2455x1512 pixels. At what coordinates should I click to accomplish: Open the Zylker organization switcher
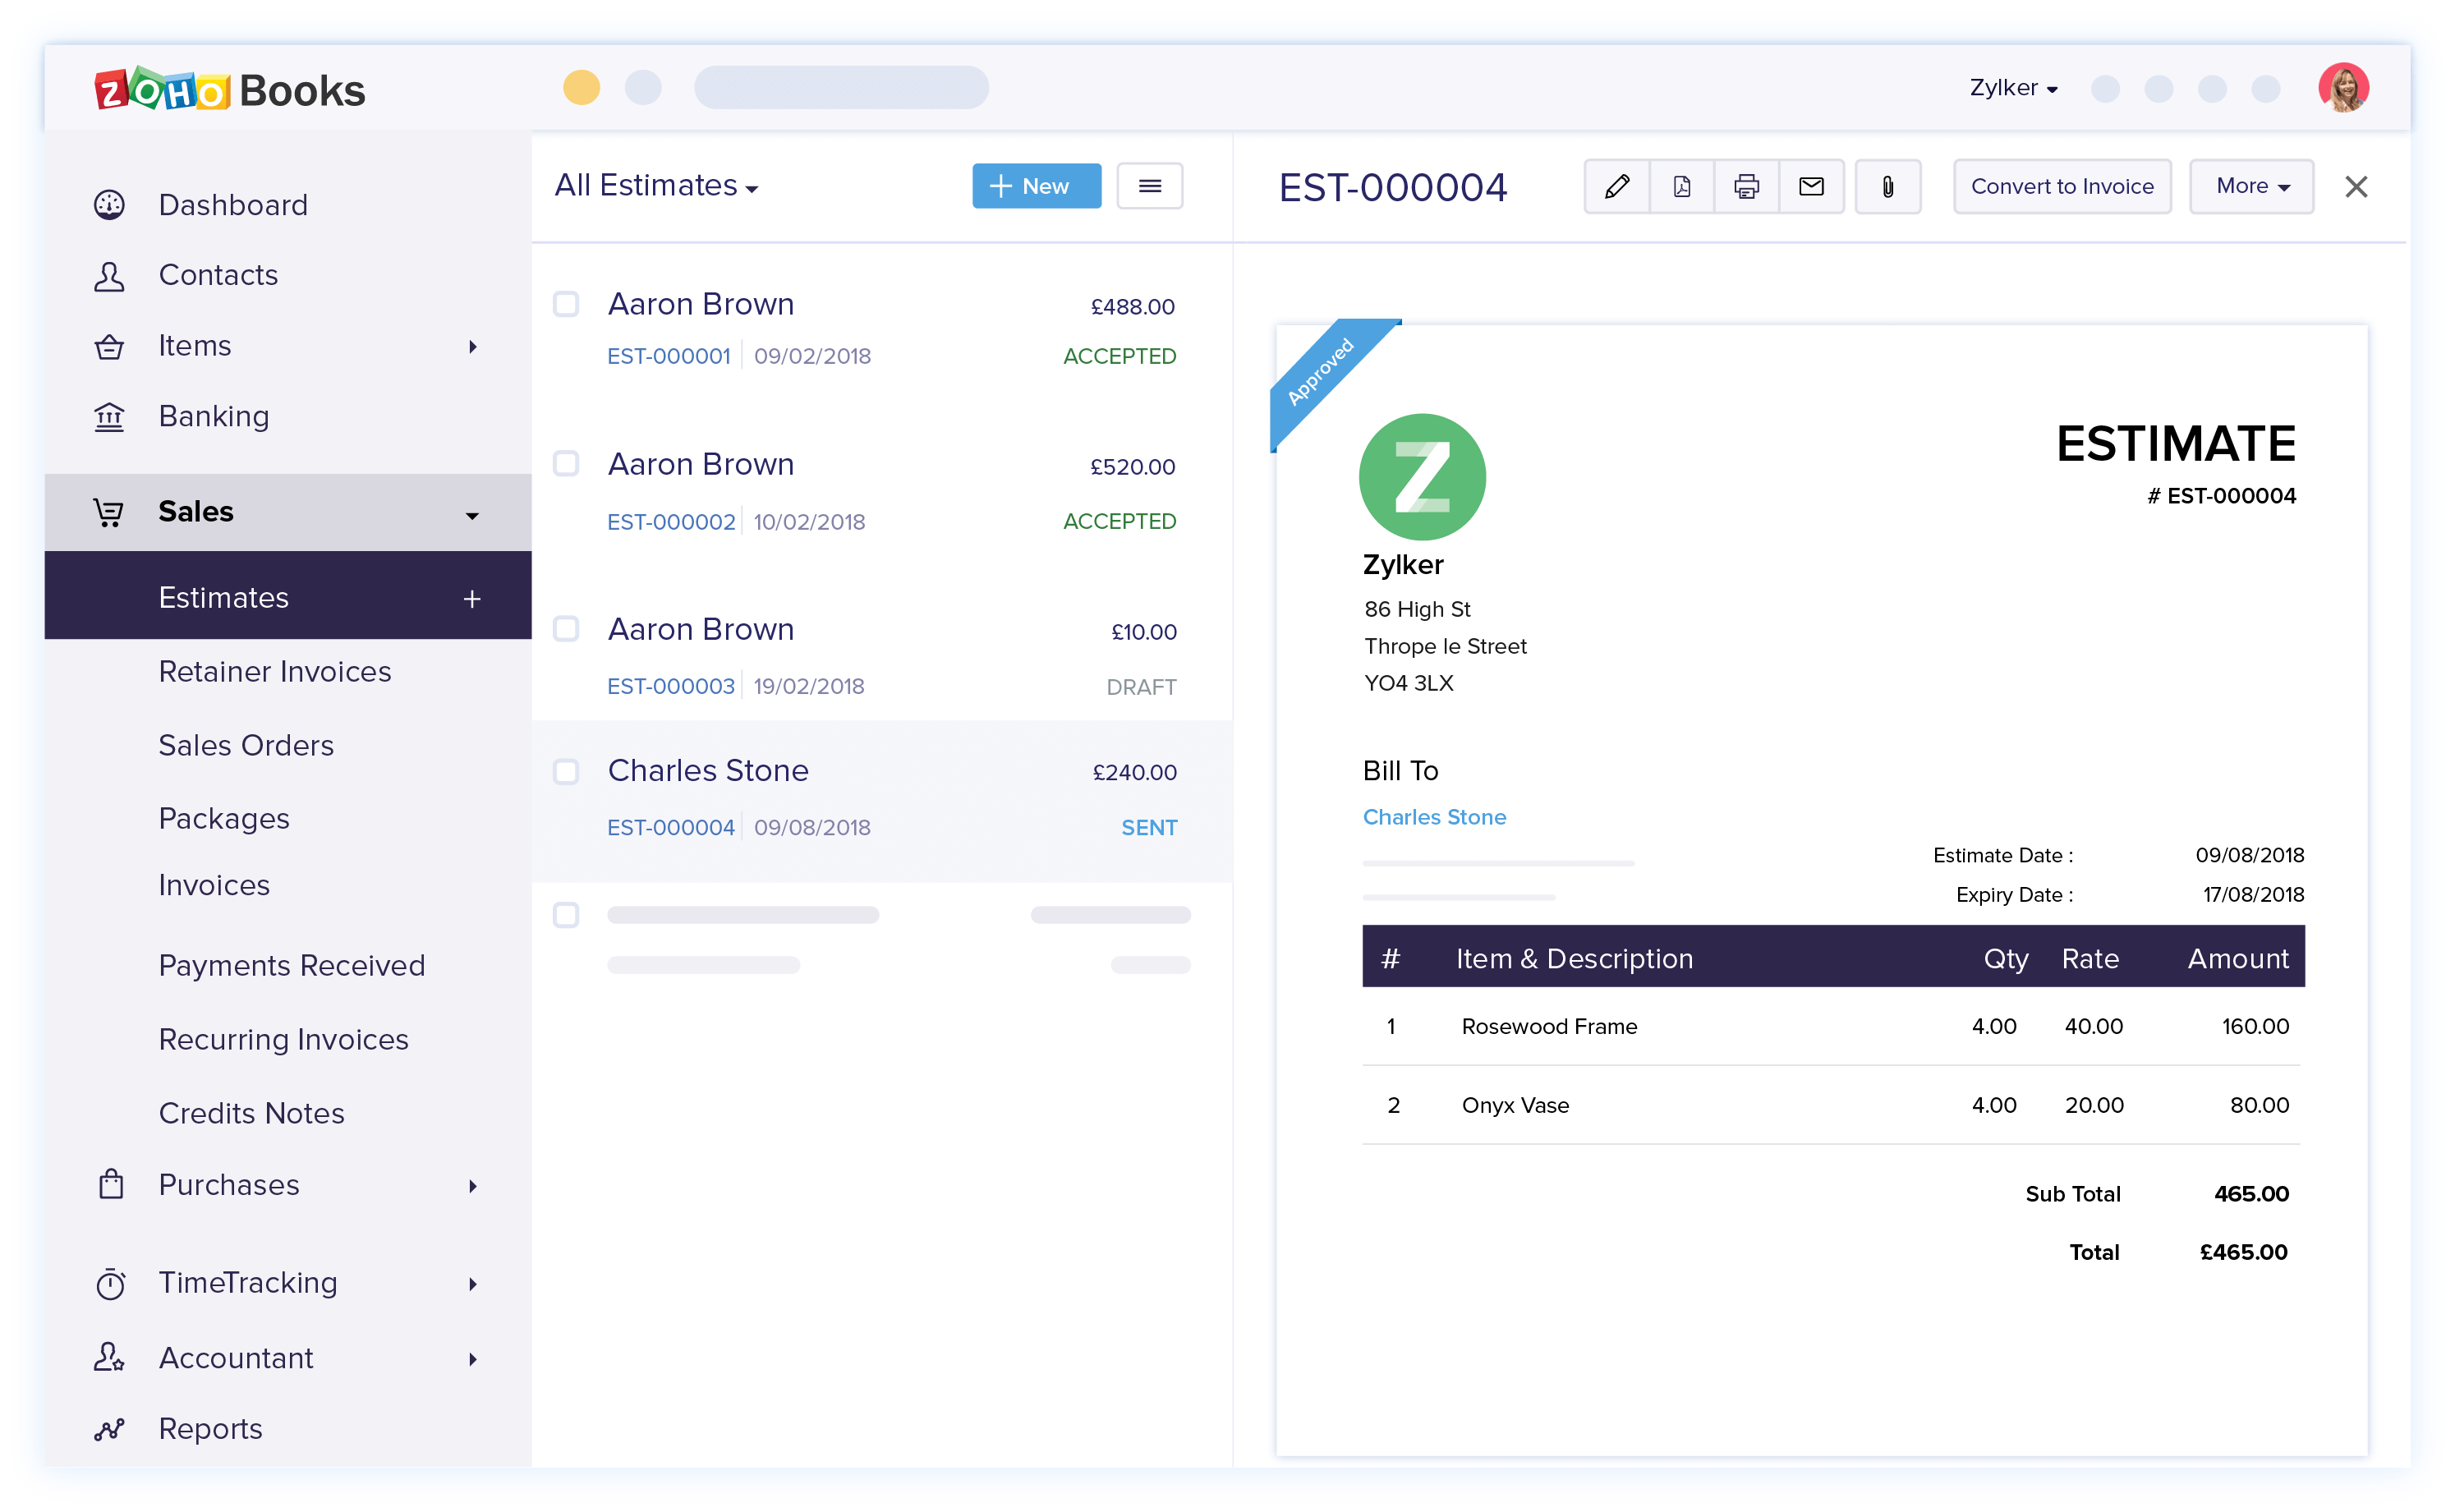[2012, 88]
